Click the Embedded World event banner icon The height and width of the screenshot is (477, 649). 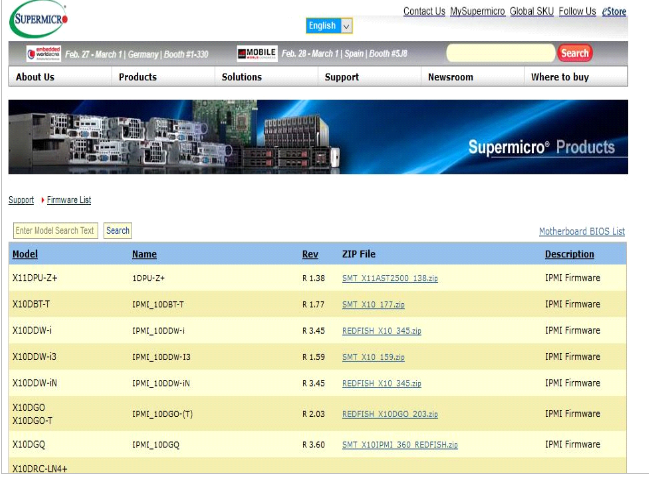(x=43, y=54)
